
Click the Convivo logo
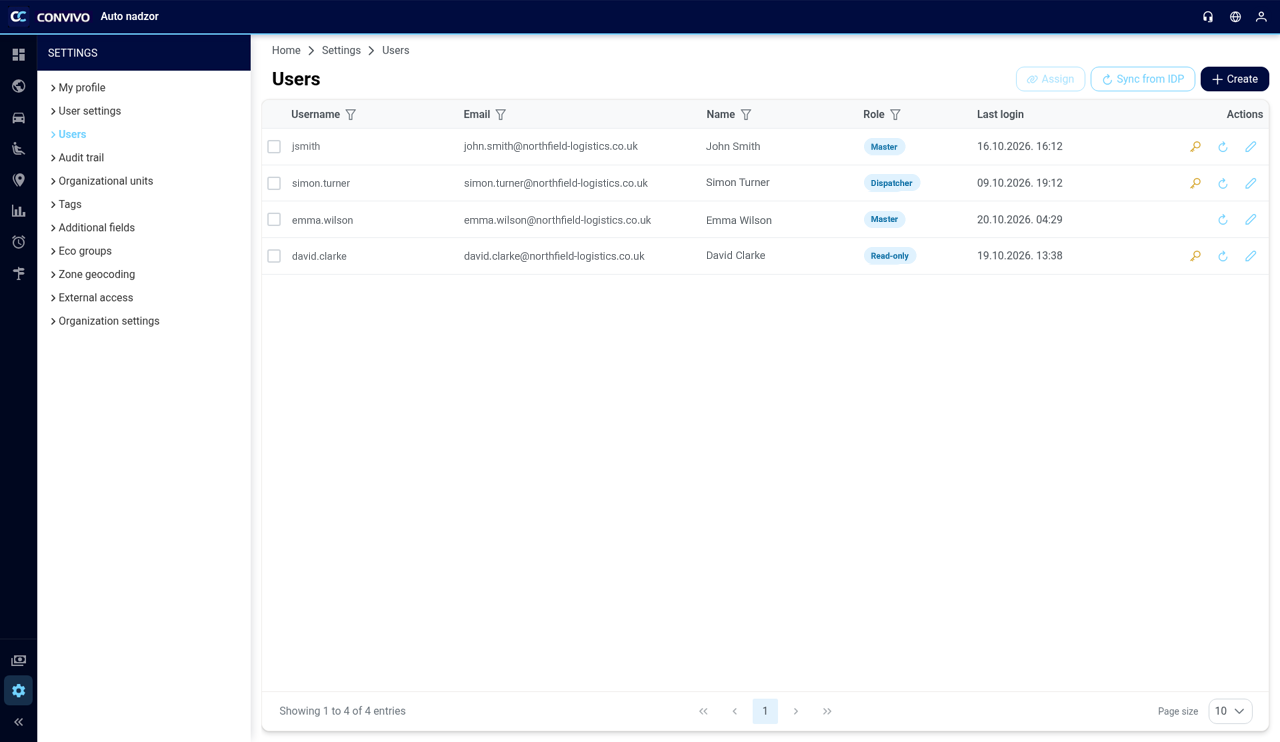[50, 17]
